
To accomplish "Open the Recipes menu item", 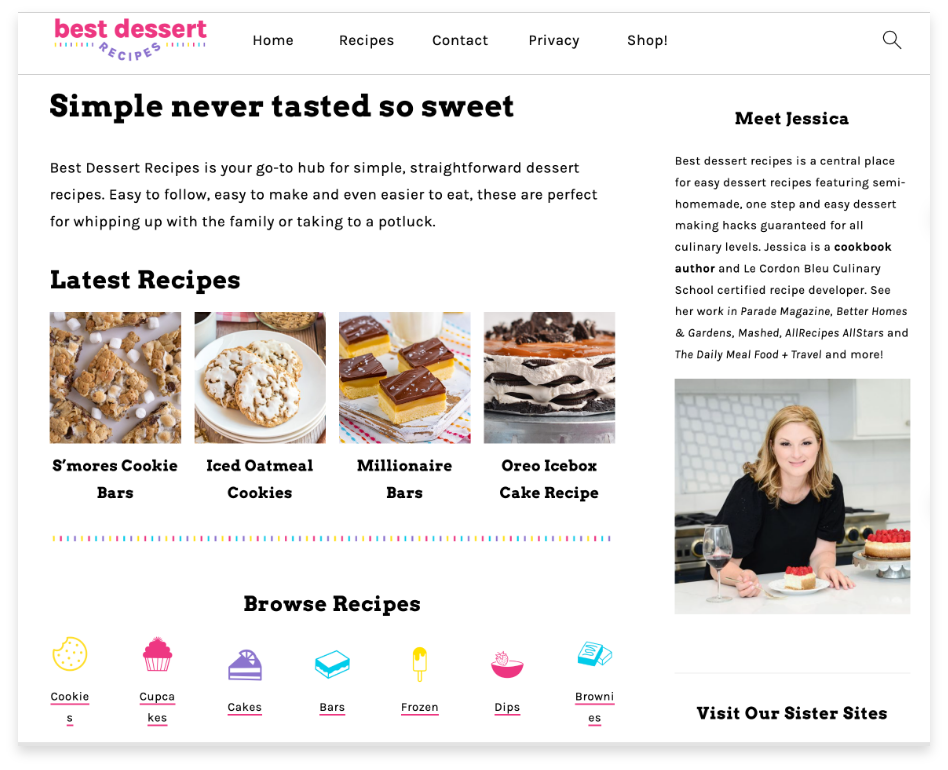I will pos(366,40).
